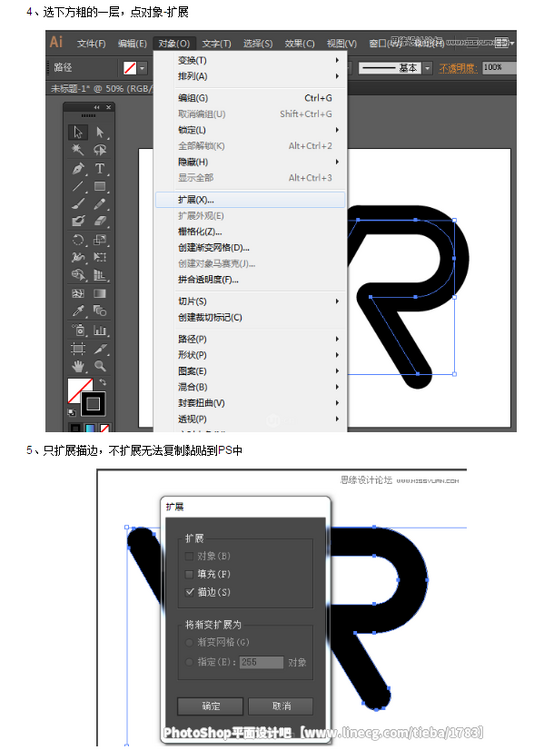Select the Free Transform tool
This screenshot has width=534, height=750.
tap(100, 257)
